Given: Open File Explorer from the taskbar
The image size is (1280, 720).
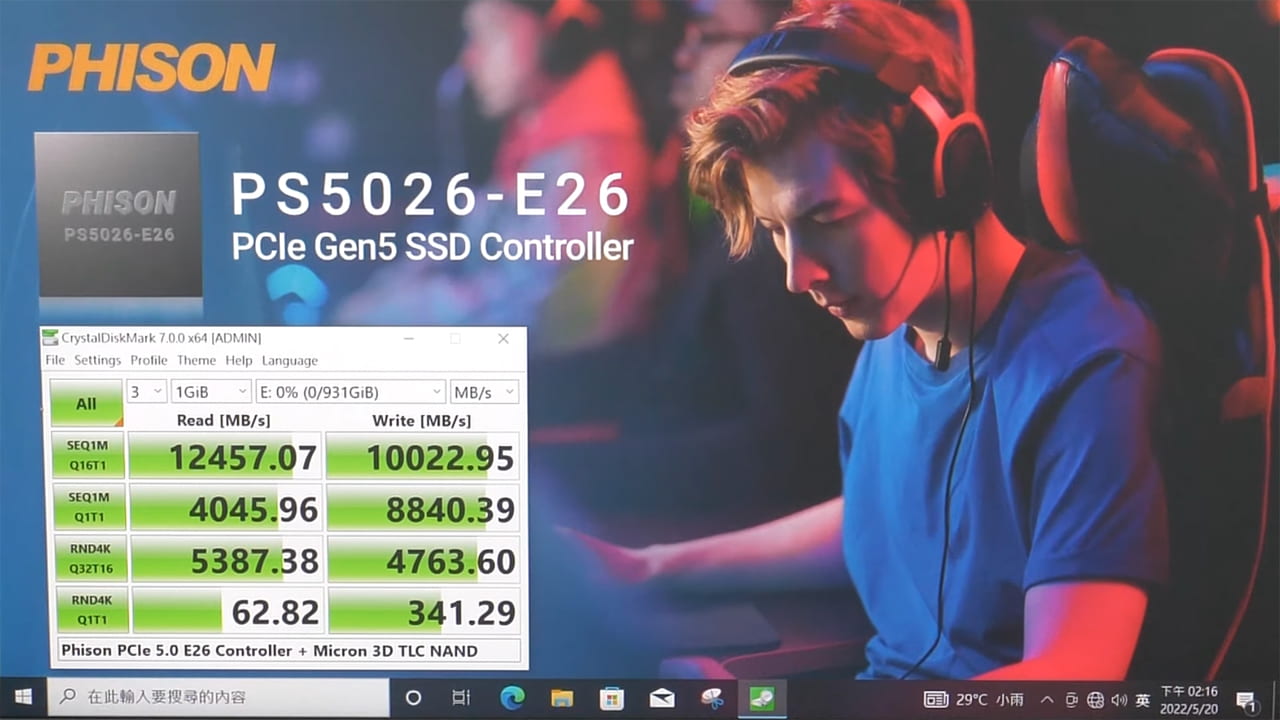Looking at the screenshot, I should (562, 697).
